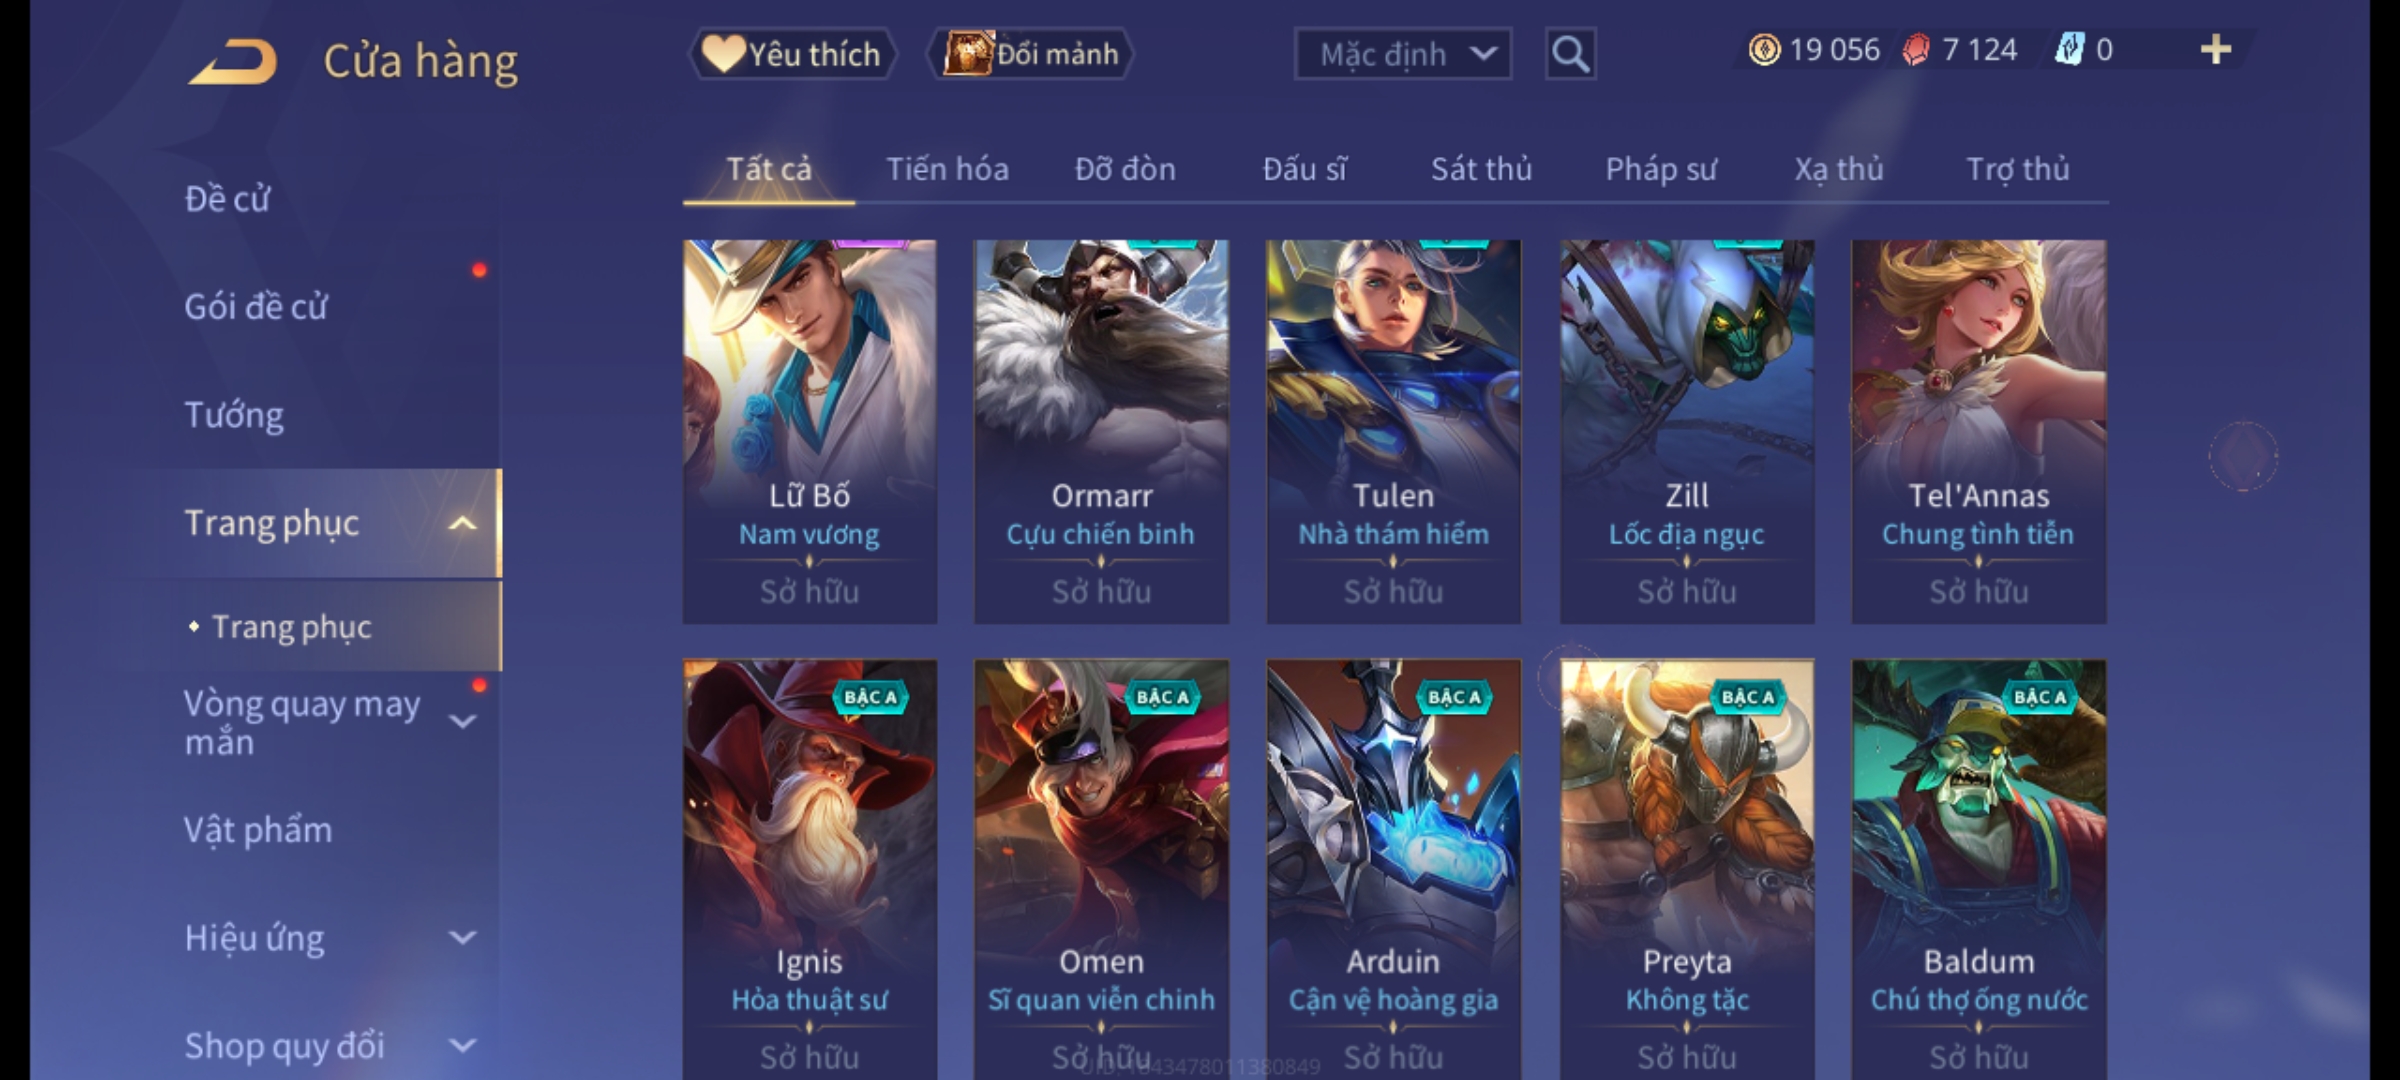Click the red ruby currency icon
The height and width of the screenshot is (1080, 2400).
(x=1916, y=50)
